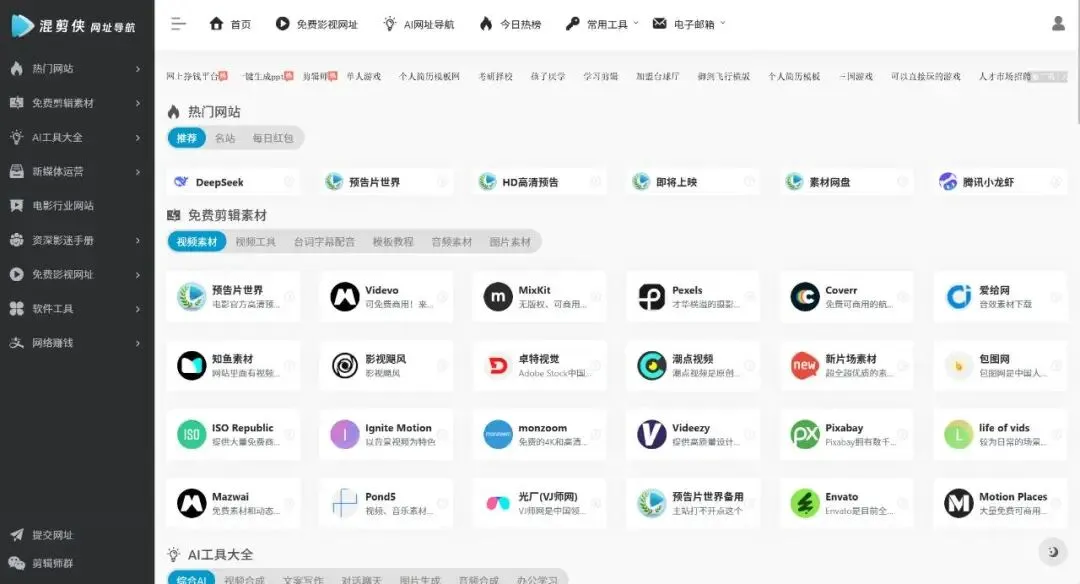Open the 常用工具 dropdown menu
The image size is (1080, 584).
[x=602, y=24]
